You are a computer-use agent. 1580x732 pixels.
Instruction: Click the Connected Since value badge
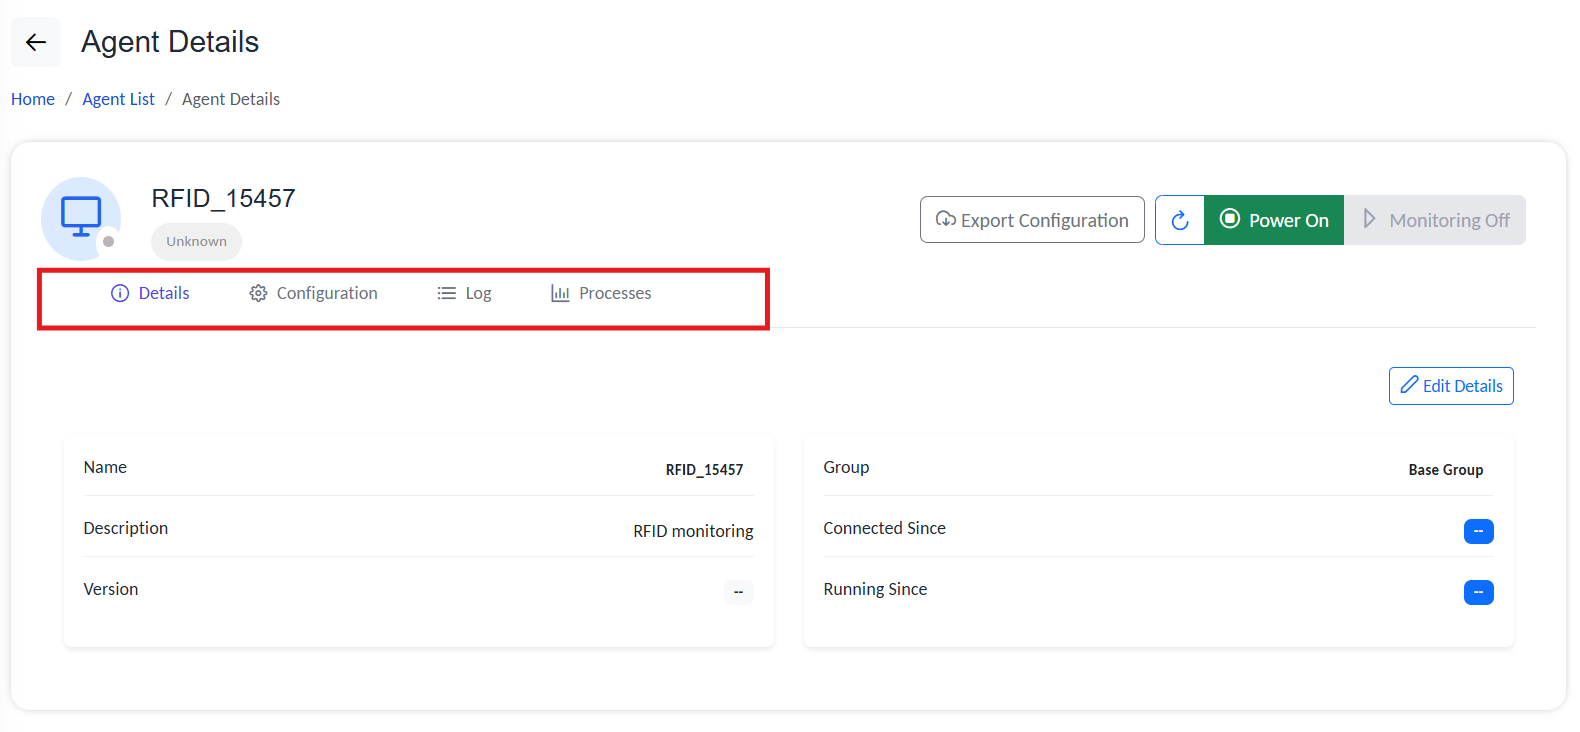(x=1478, y=531)
